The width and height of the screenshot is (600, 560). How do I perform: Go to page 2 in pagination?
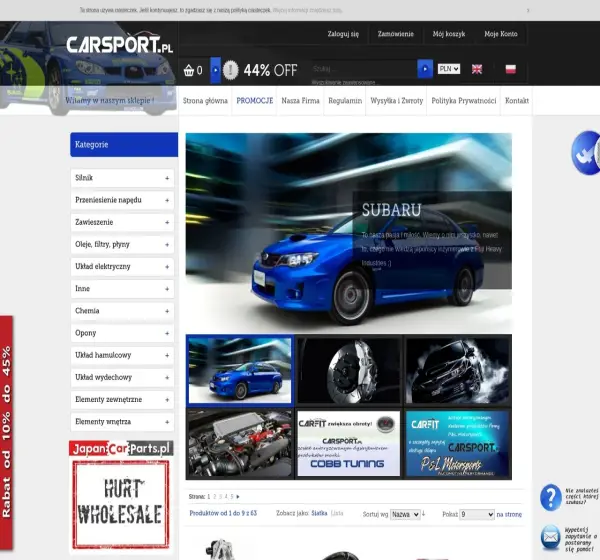click(x=215, y=496)
